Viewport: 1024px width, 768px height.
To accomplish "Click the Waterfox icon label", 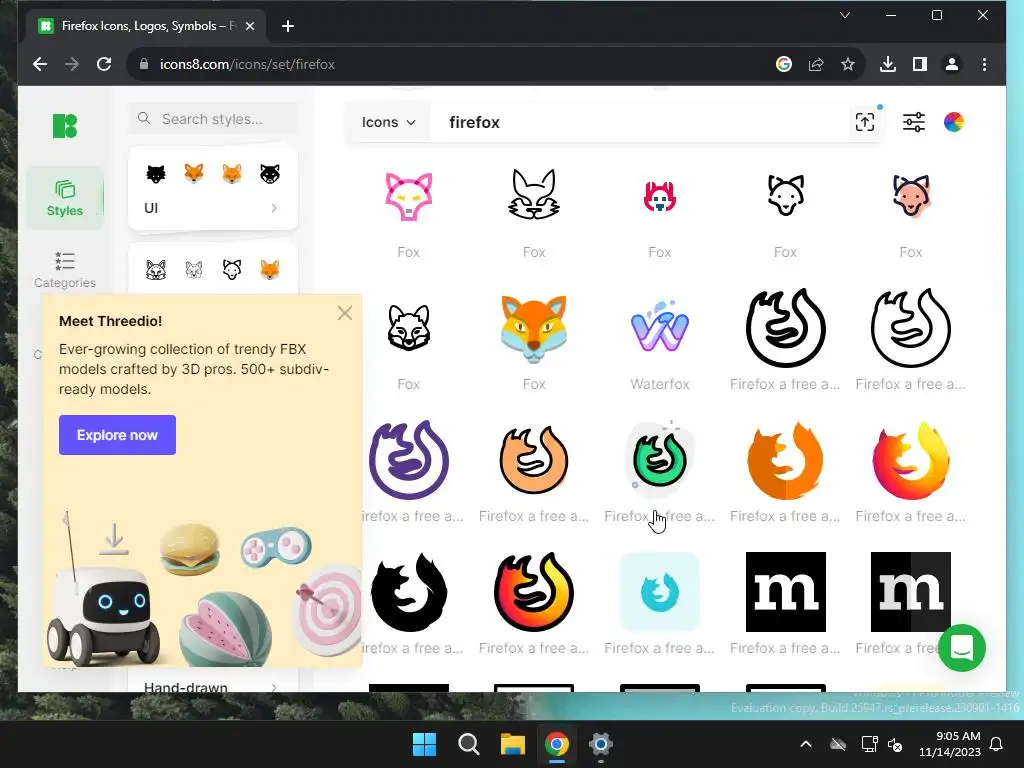I will (660, 384).
